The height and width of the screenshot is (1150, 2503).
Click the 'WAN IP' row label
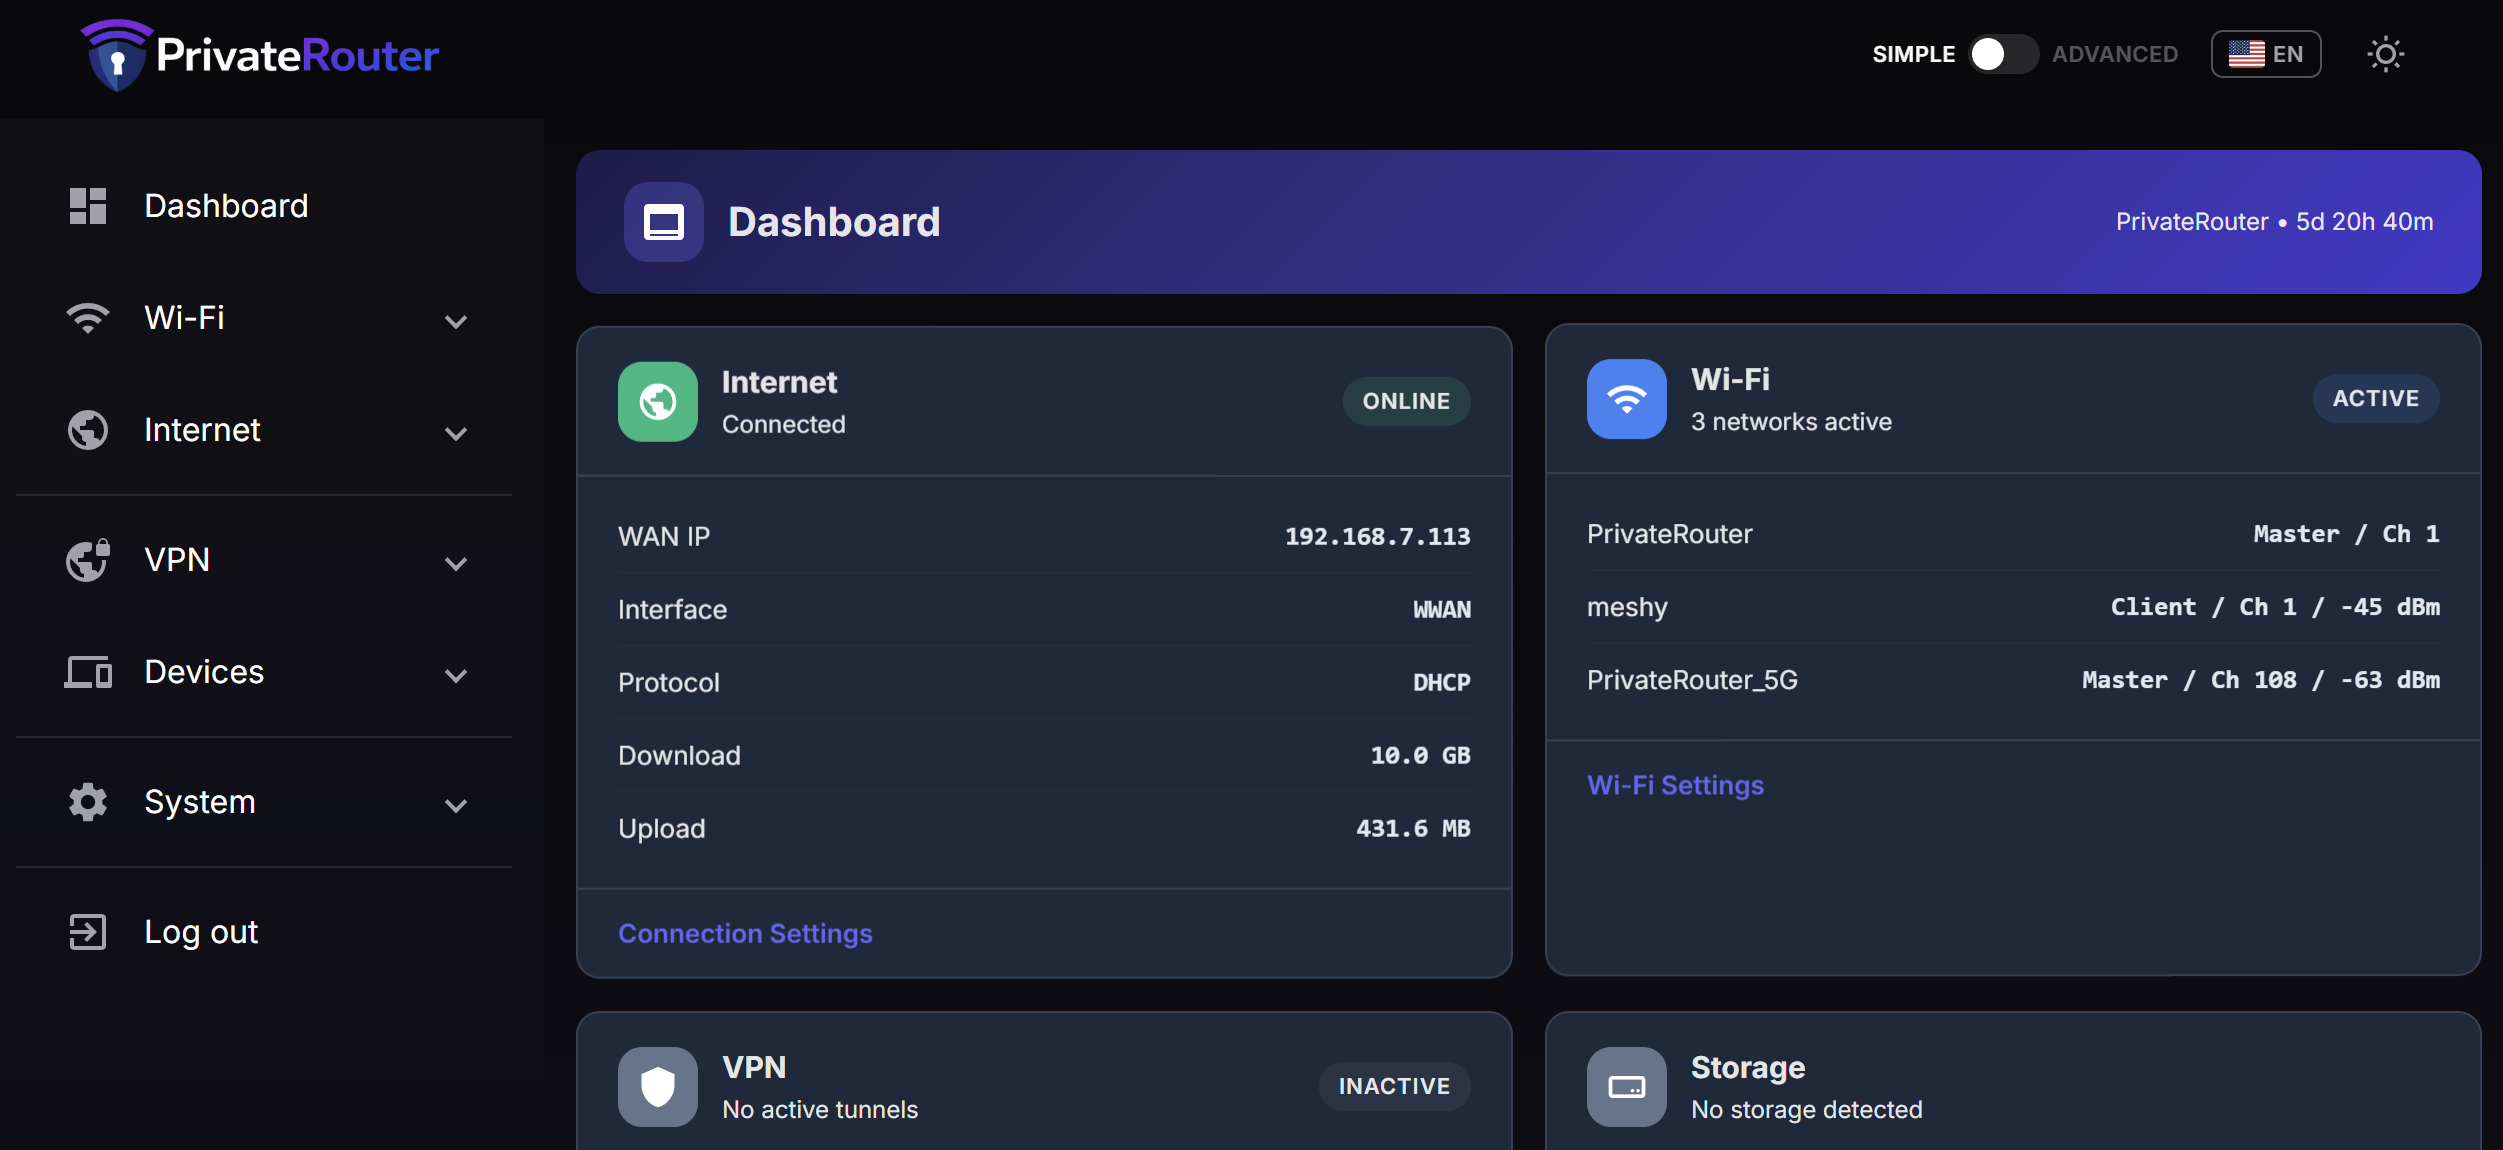(664, 537)
